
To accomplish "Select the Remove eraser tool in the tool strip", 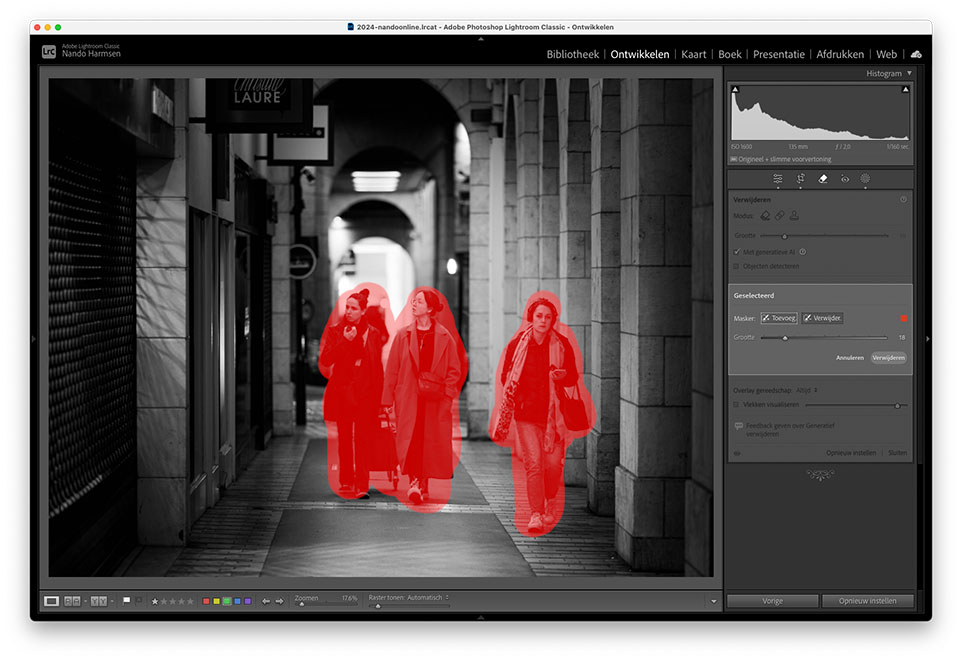I will coord(823,179).
